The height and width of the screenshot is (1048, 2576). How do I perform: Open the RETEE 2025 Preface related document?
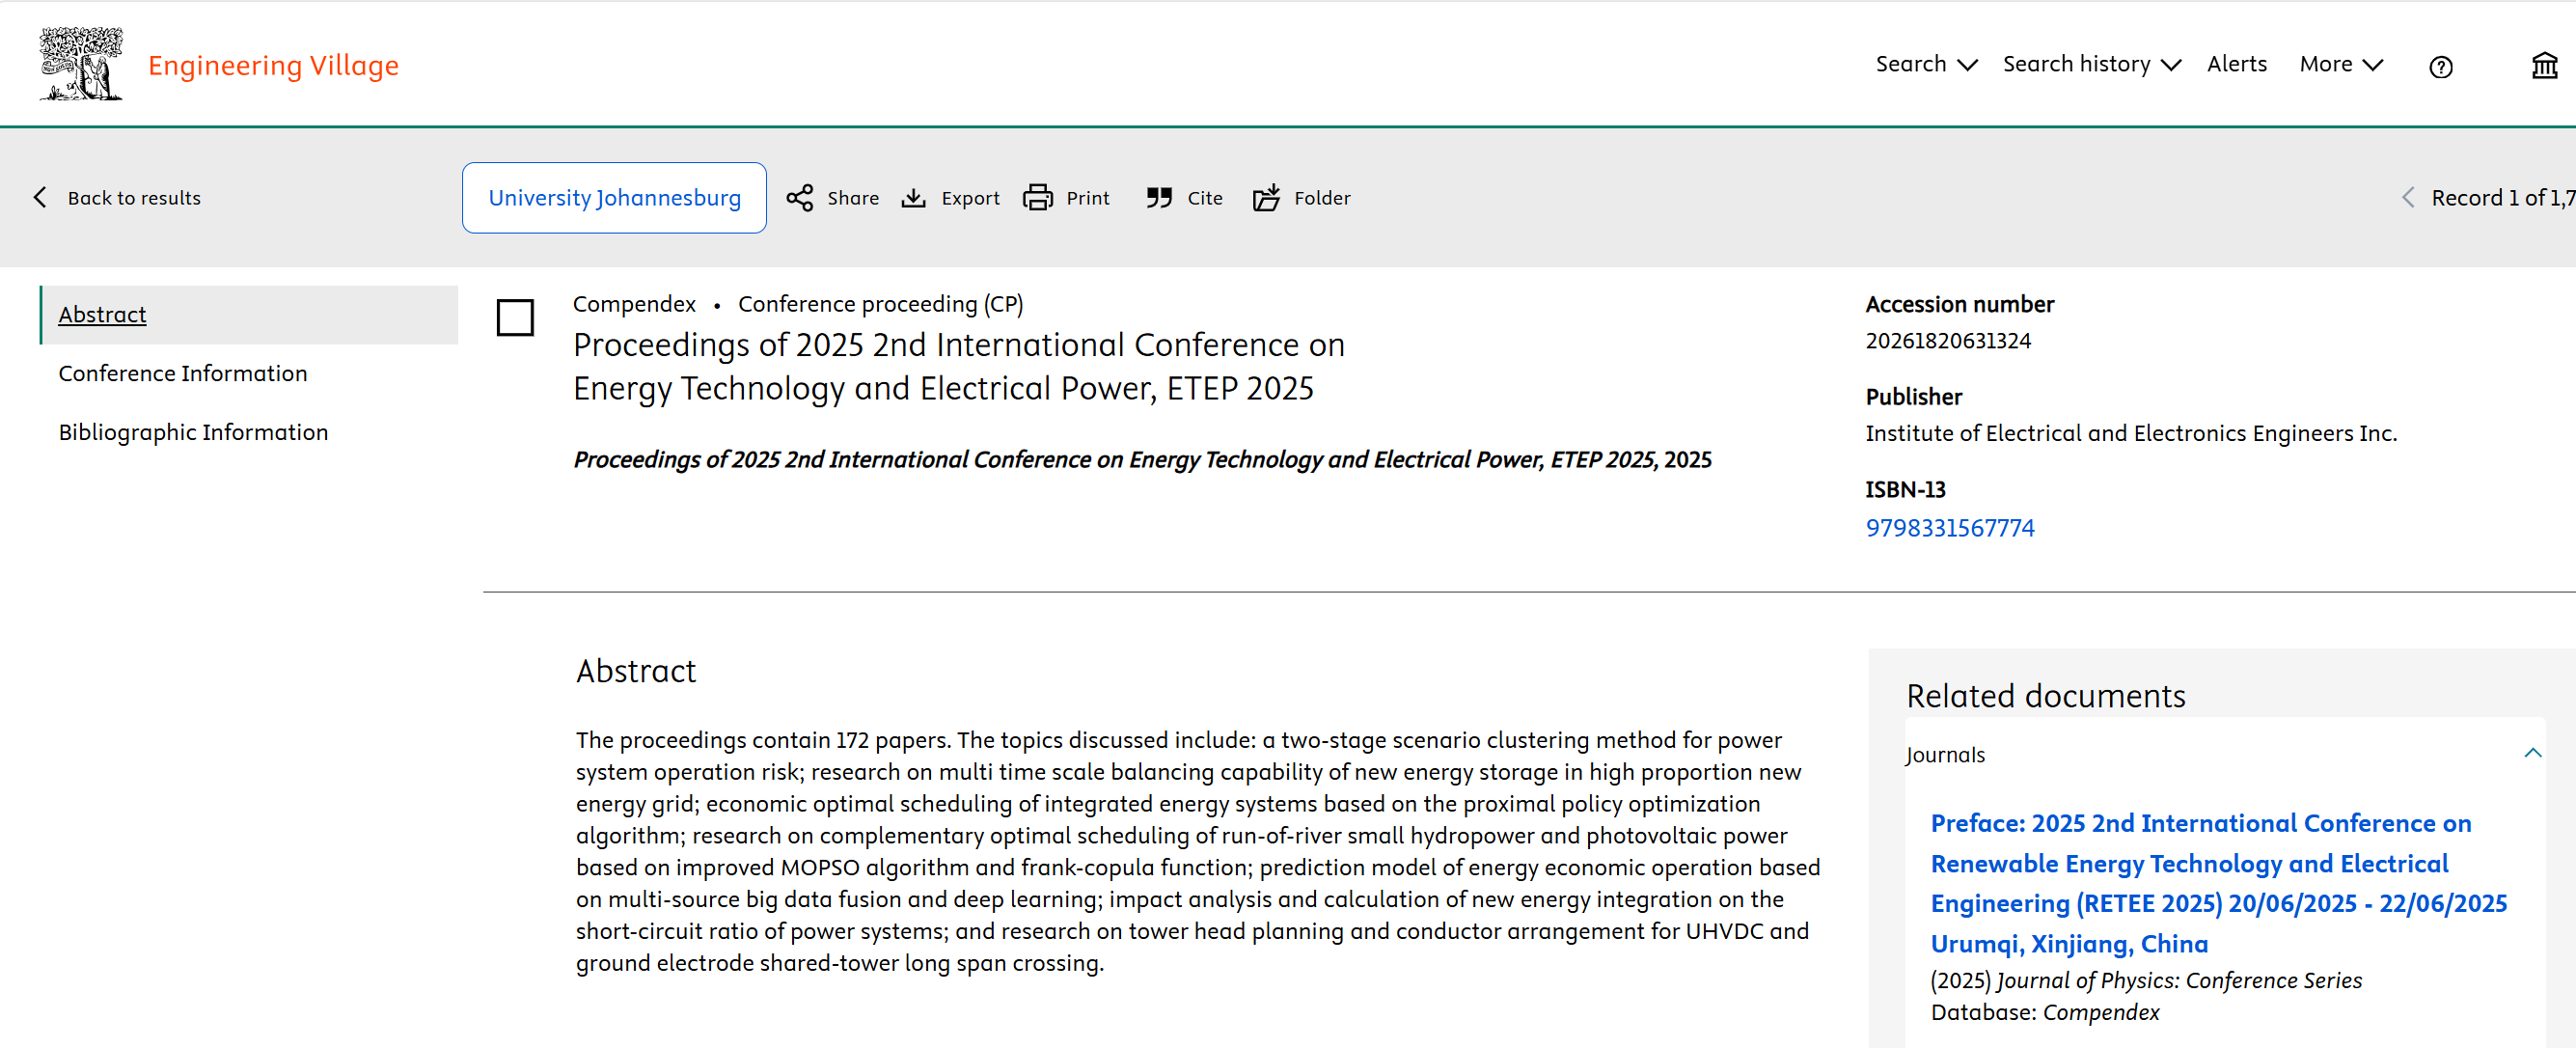pos(2218,883)
